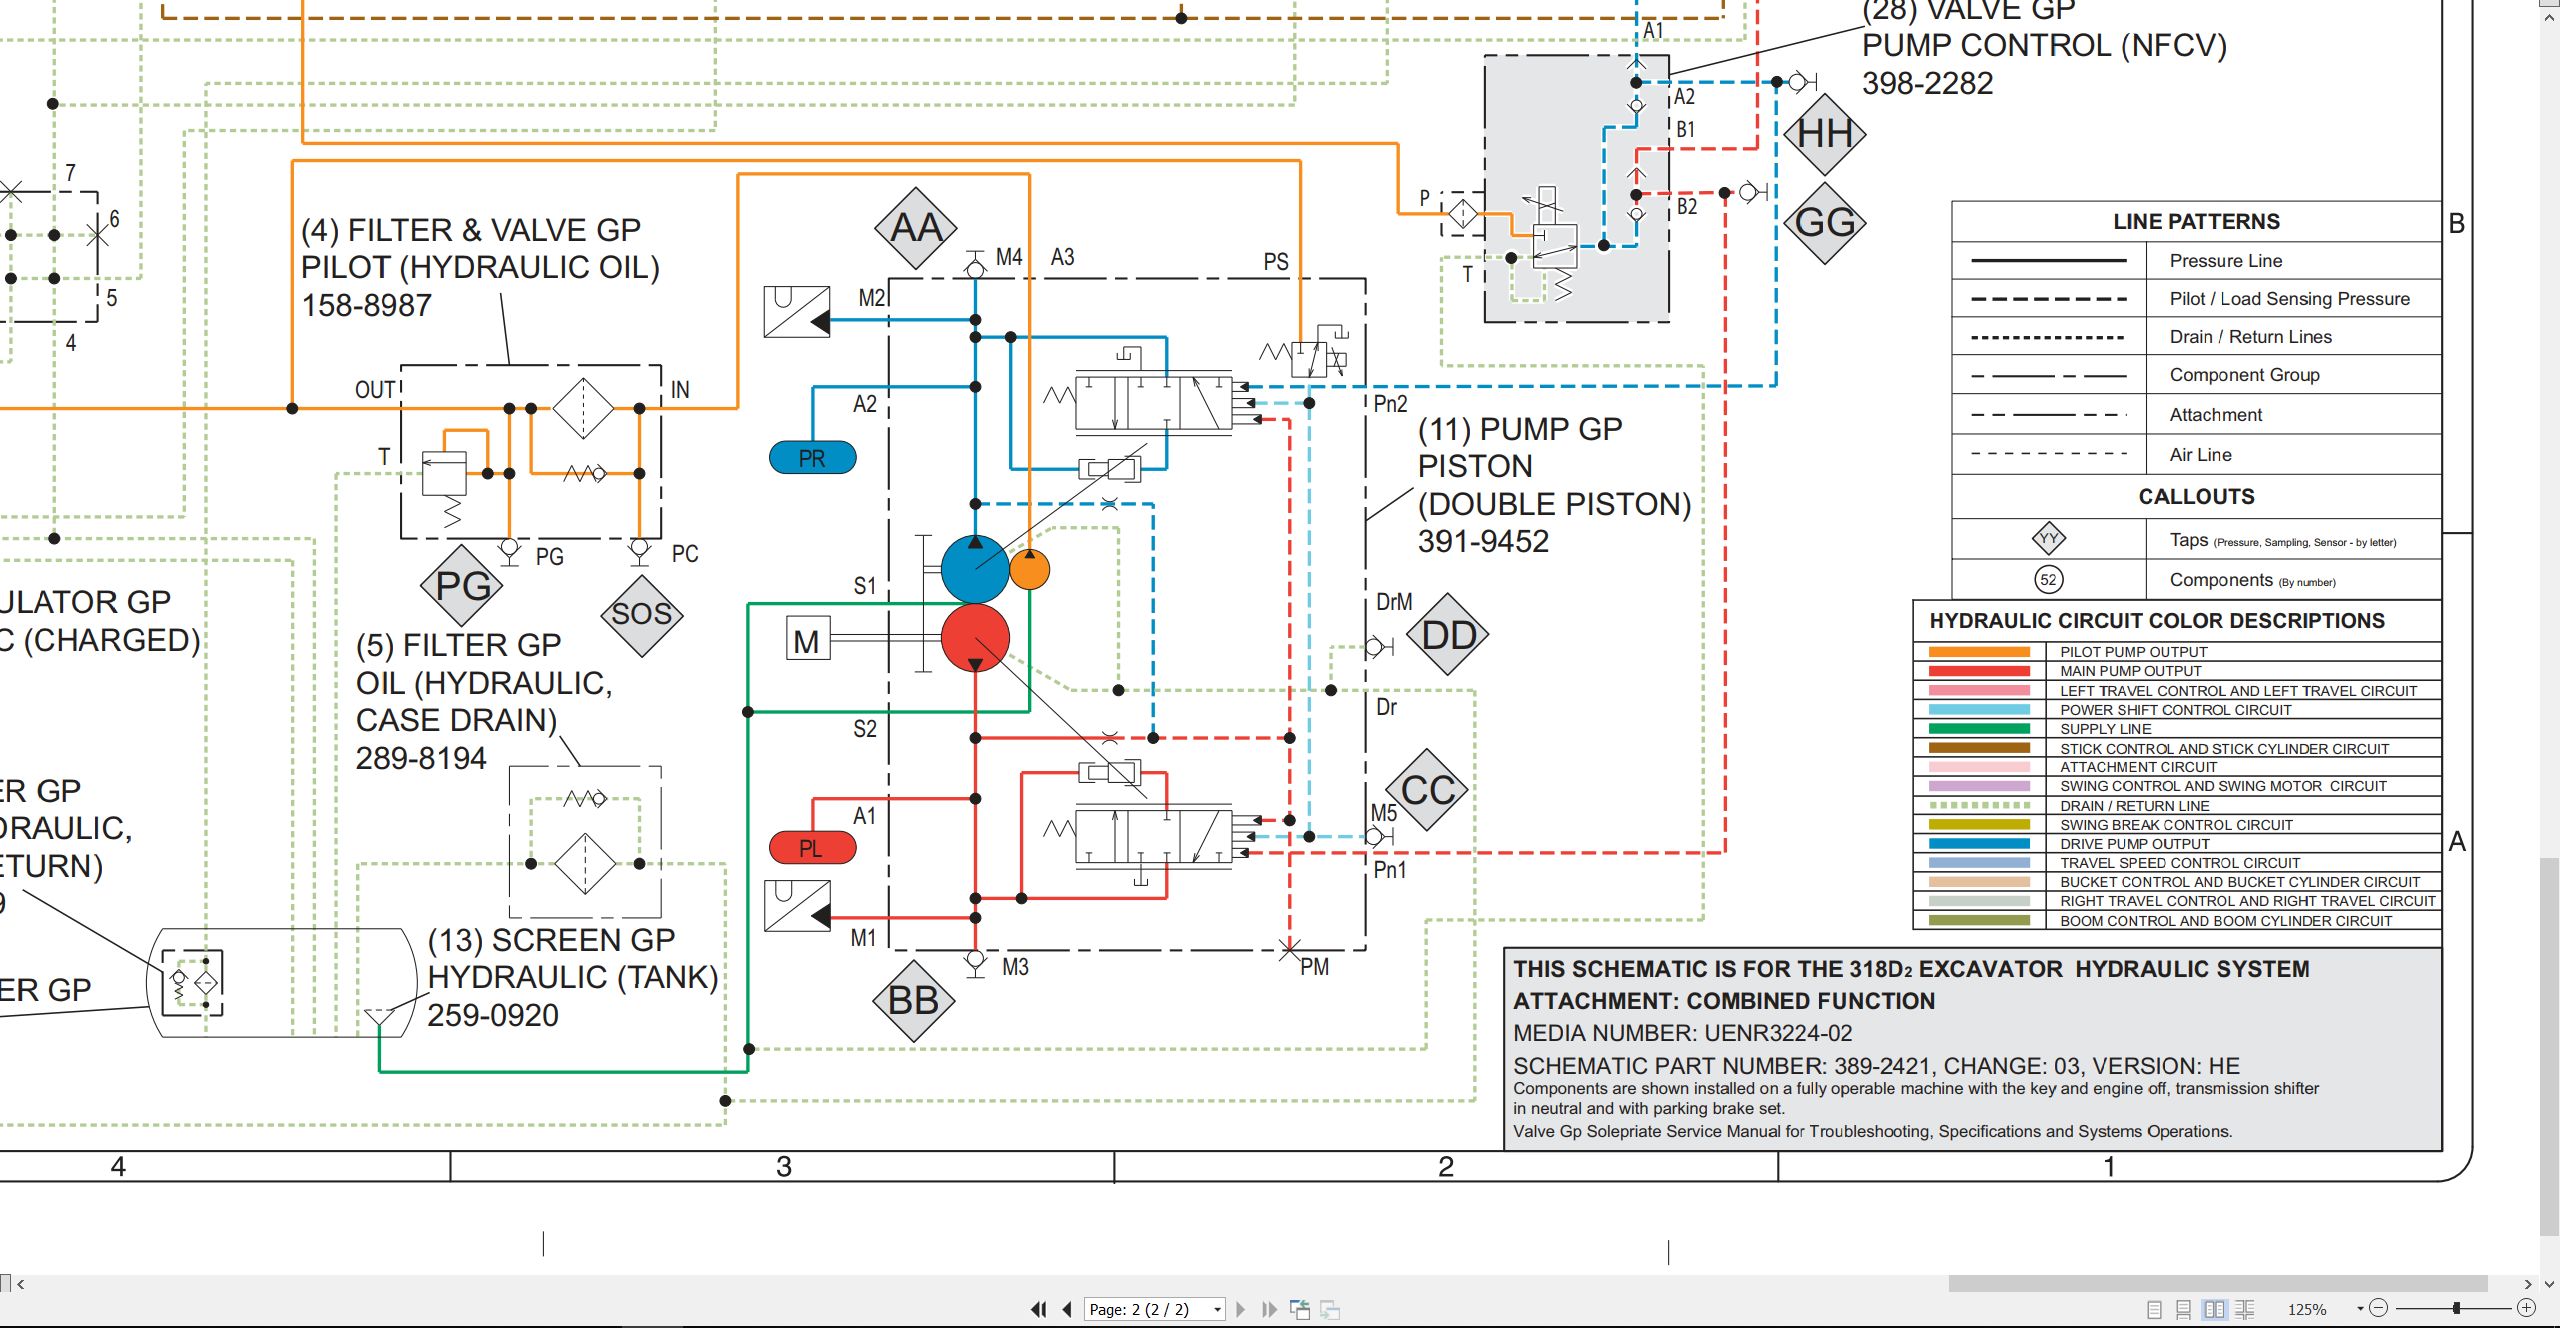Click the 'POWER SHIFT CONTROL CIRCUIT' legend text

pos(2175,710)
